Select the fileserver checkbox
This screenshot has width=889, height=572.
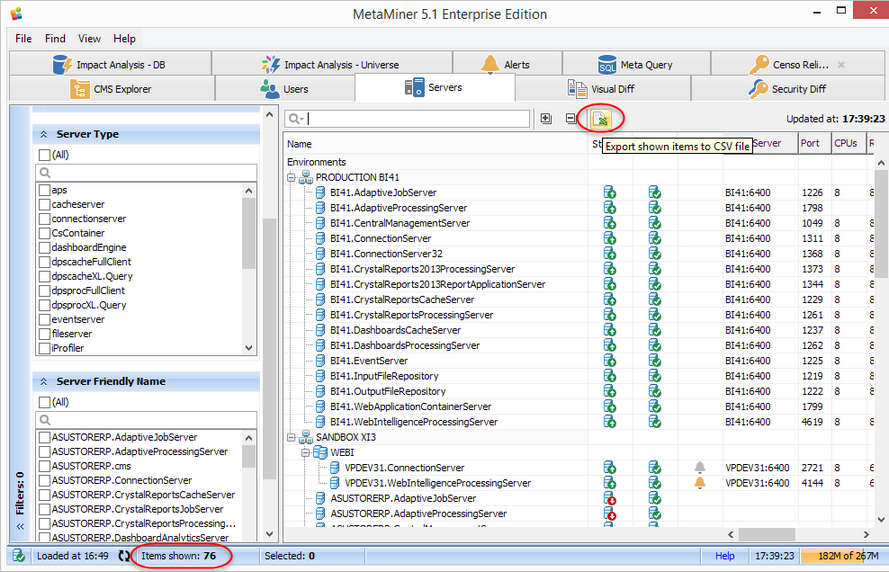44,334
